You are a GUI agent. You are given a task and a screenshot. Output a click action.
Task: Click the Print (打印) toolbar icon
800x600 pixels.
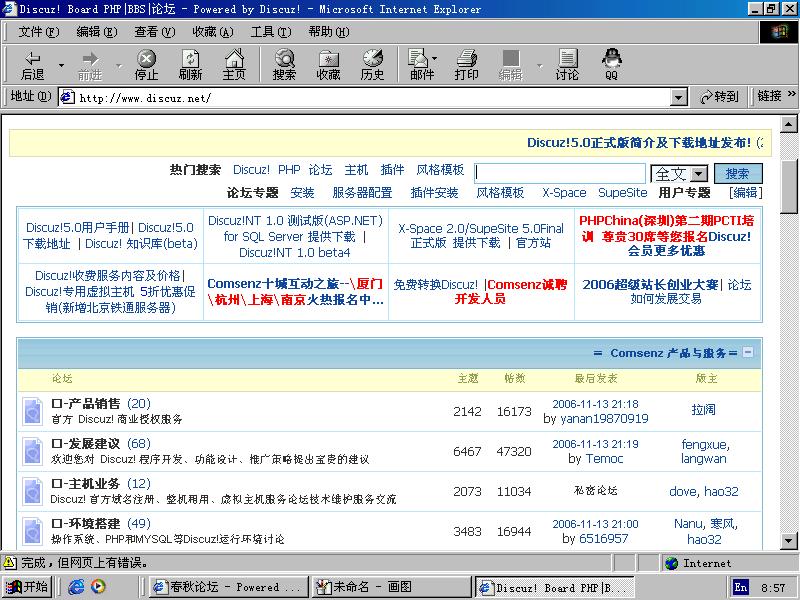pos(466,65)
